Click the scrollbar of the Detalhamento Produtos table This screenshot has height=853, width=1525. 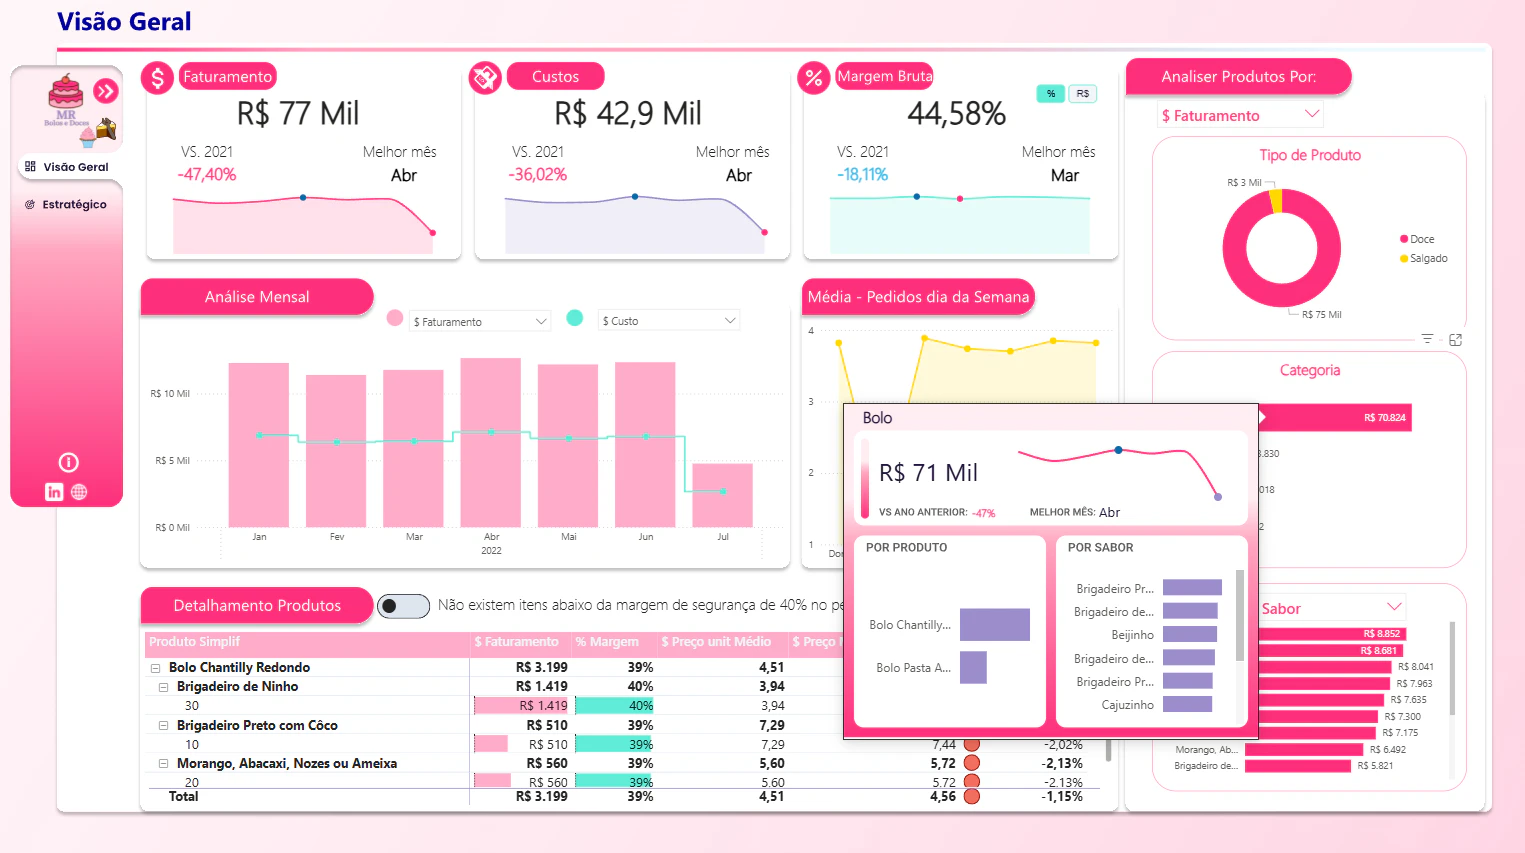pyautogui.click(x=1108, y=750)
